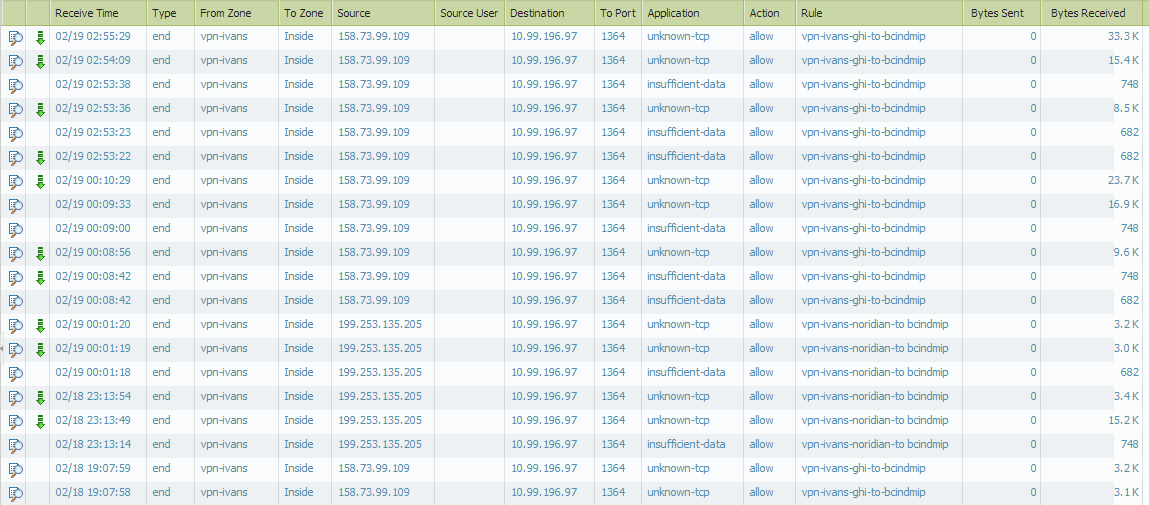Select the 9.6 K bytes received value
The height and width of the screenshot is (505, 1149).
(x=1126, y=252)
